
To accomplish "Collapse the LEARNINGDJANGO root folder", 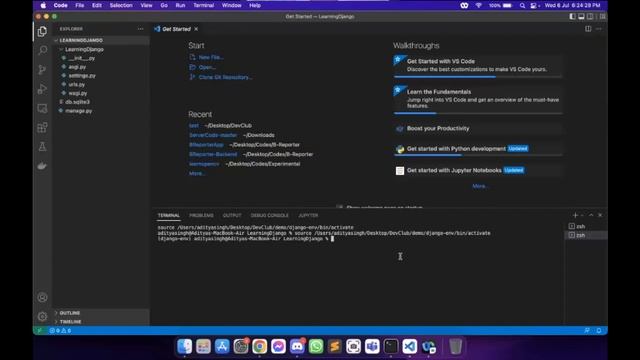I will 100,40.
